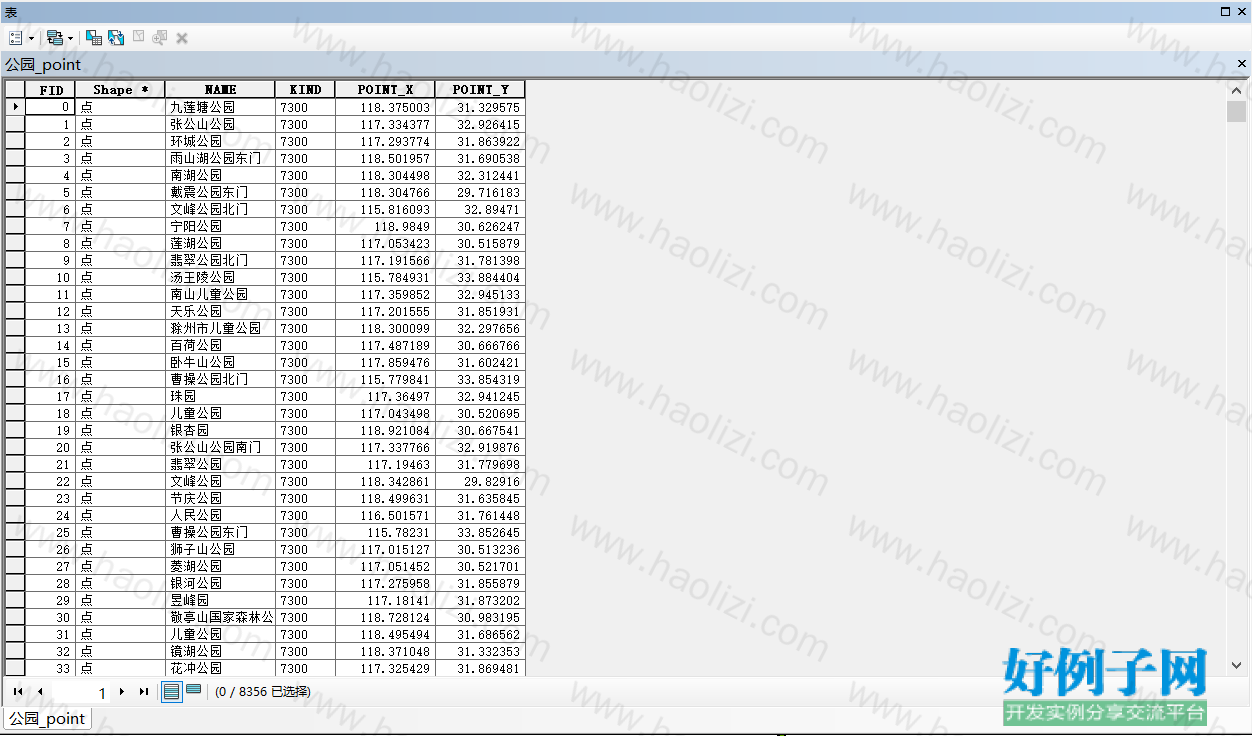Viewport: 1252px width, 736px height.
Task: Click cell 卧牛山公园
Action: 220,362
